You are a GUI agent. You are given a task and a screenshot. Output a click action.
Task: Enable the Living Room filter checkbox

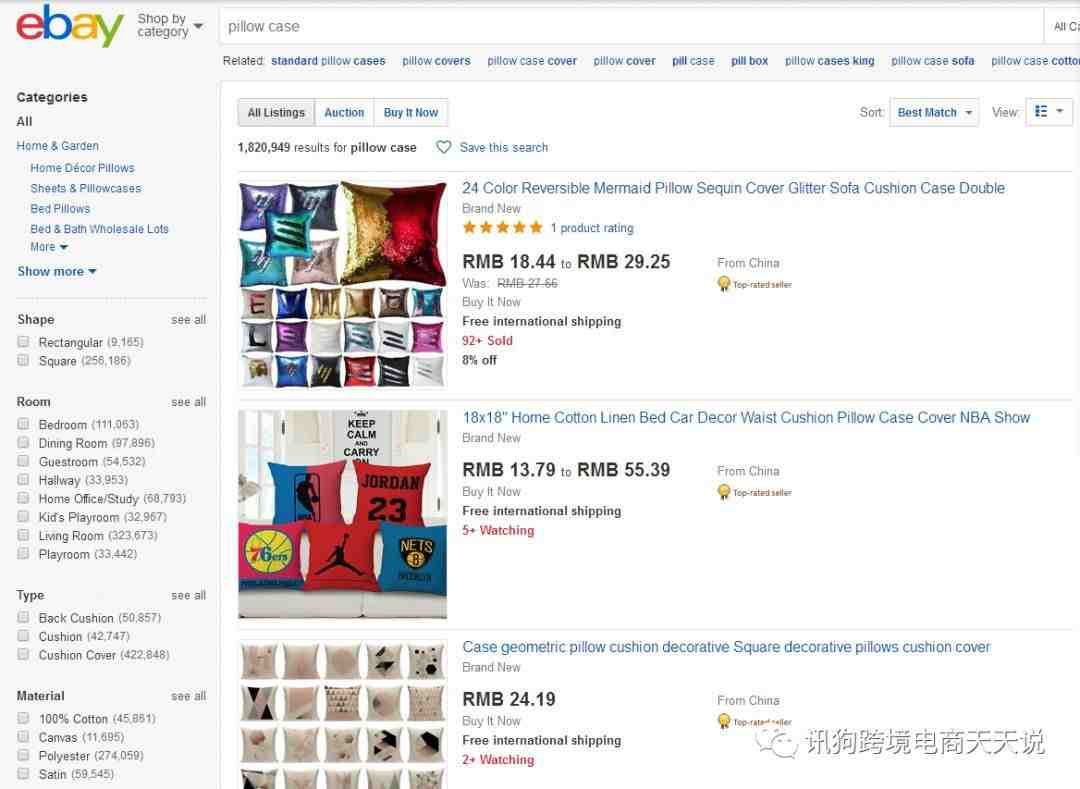pos(23,535)
